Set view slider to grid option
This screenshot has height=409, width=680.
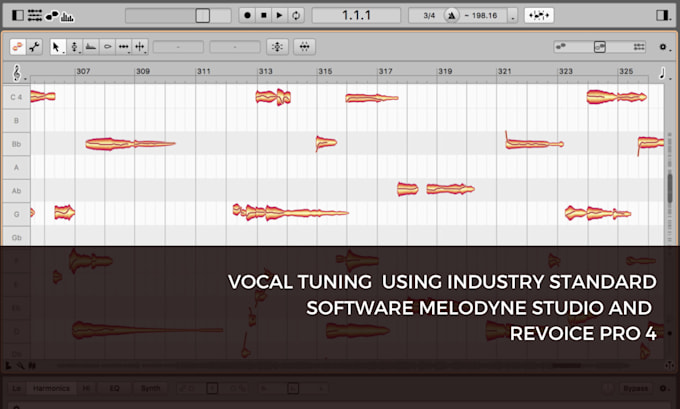(639, 46)
